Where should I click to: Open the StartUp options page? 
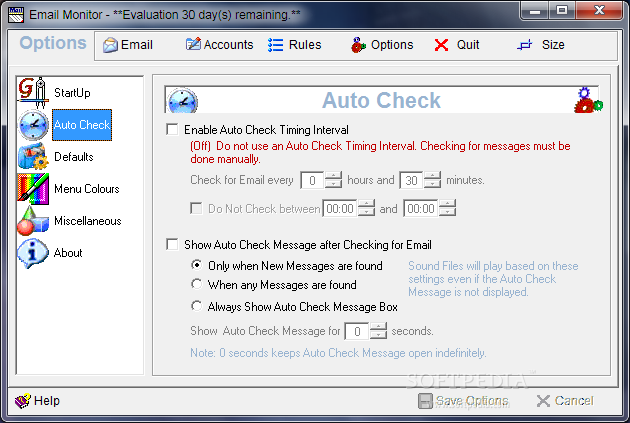(72, 93)
